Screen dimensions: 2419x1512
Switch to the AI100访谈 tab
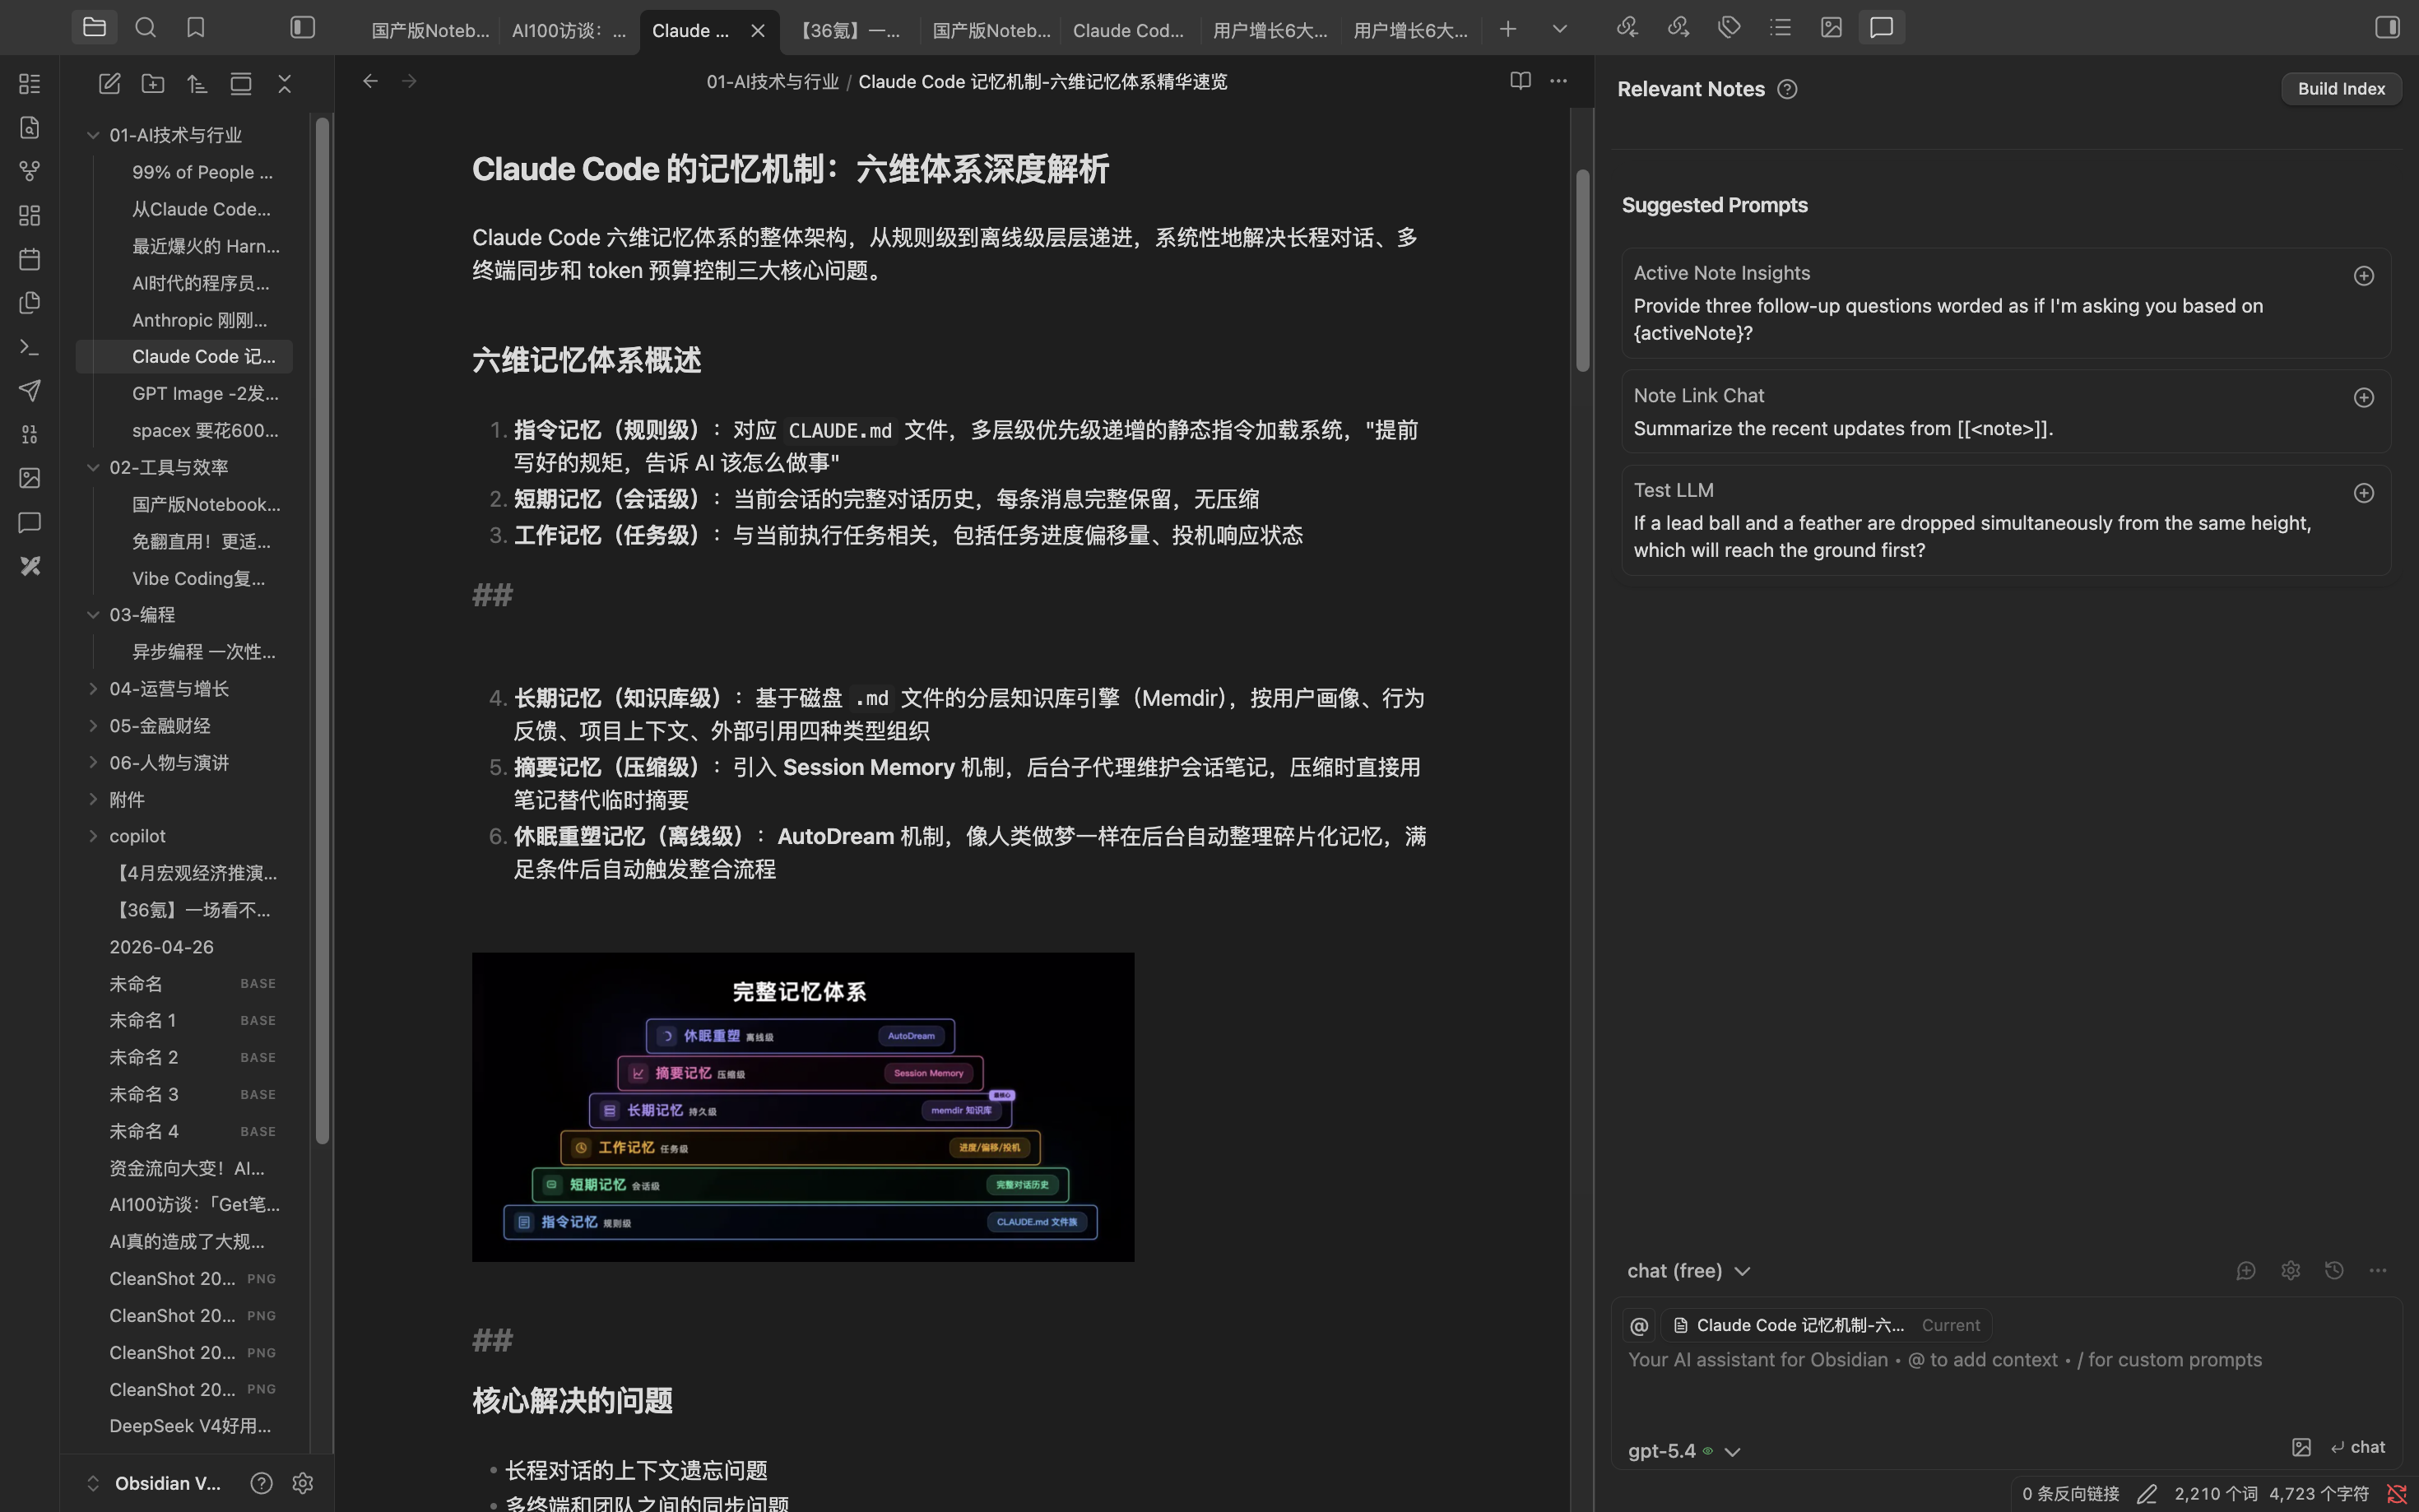coord(568,30)
